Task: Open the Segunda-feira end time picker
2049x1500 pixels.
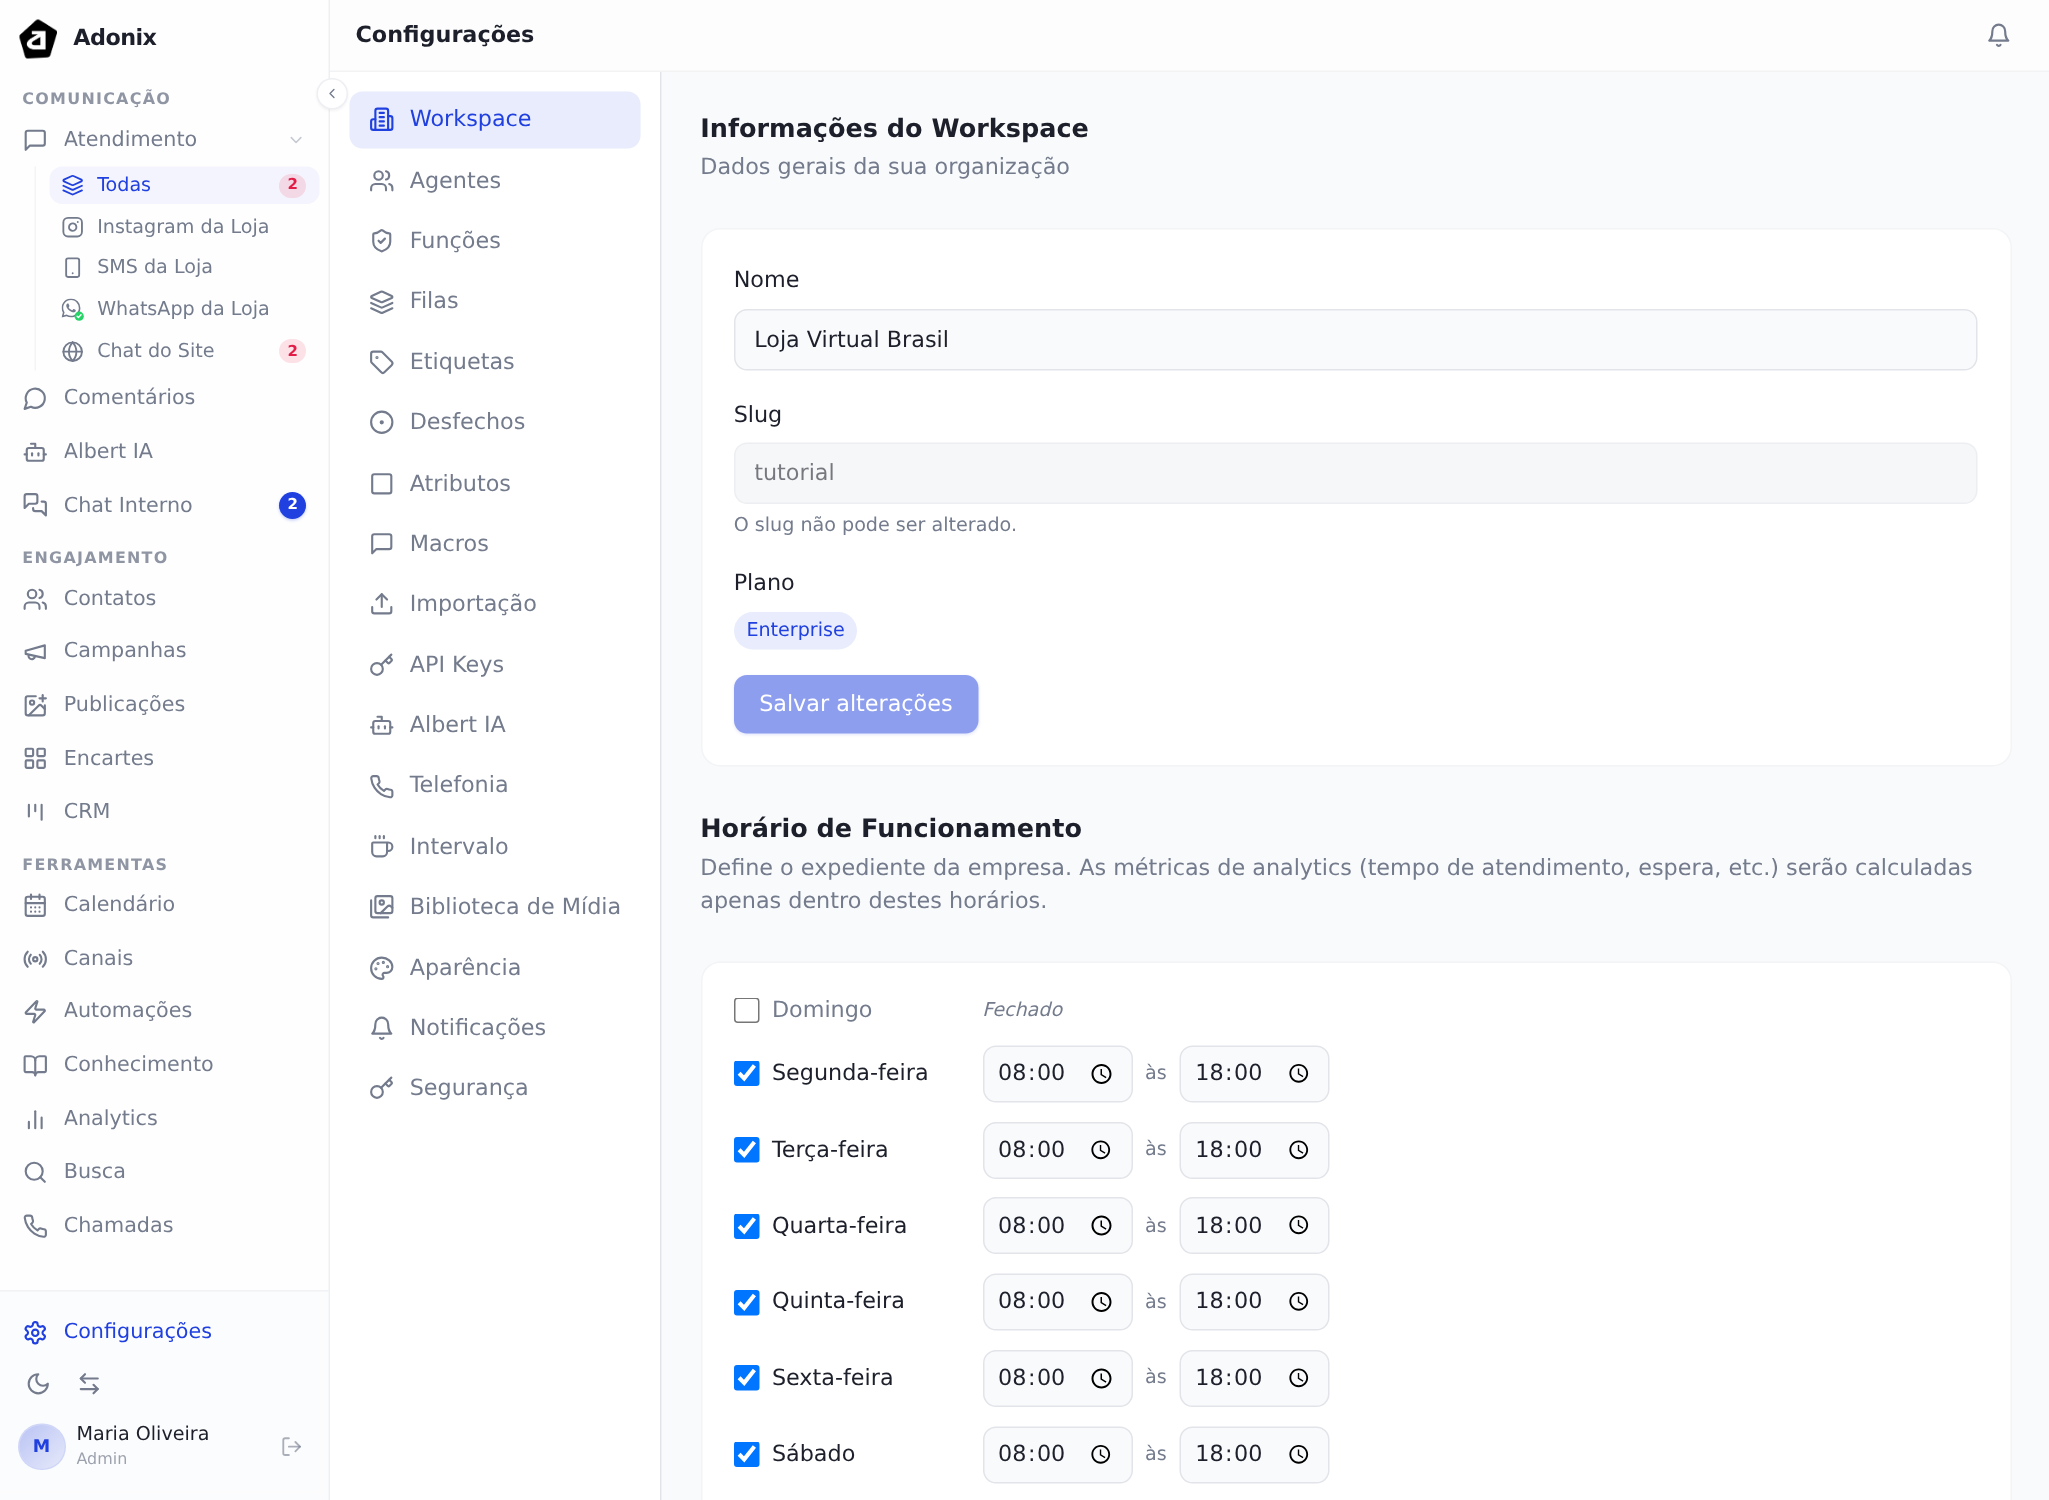Action: (x=1298, y=1074)
